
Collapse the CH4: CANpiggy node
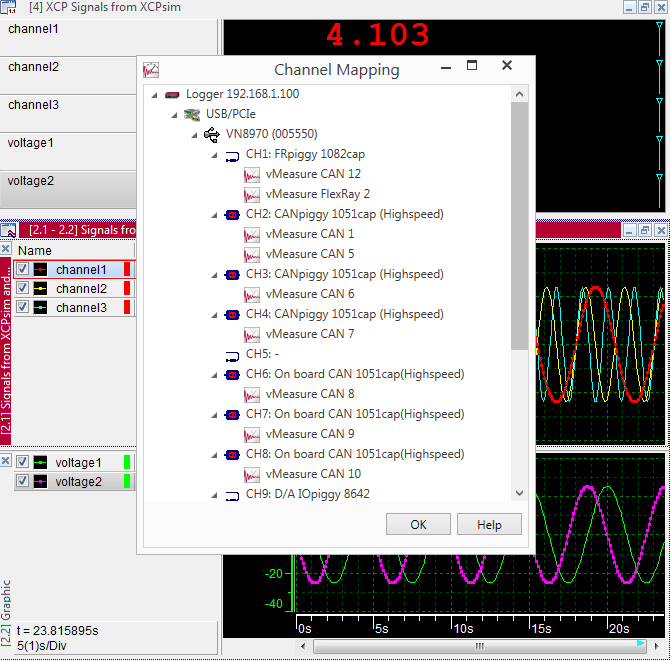(215, 315)
